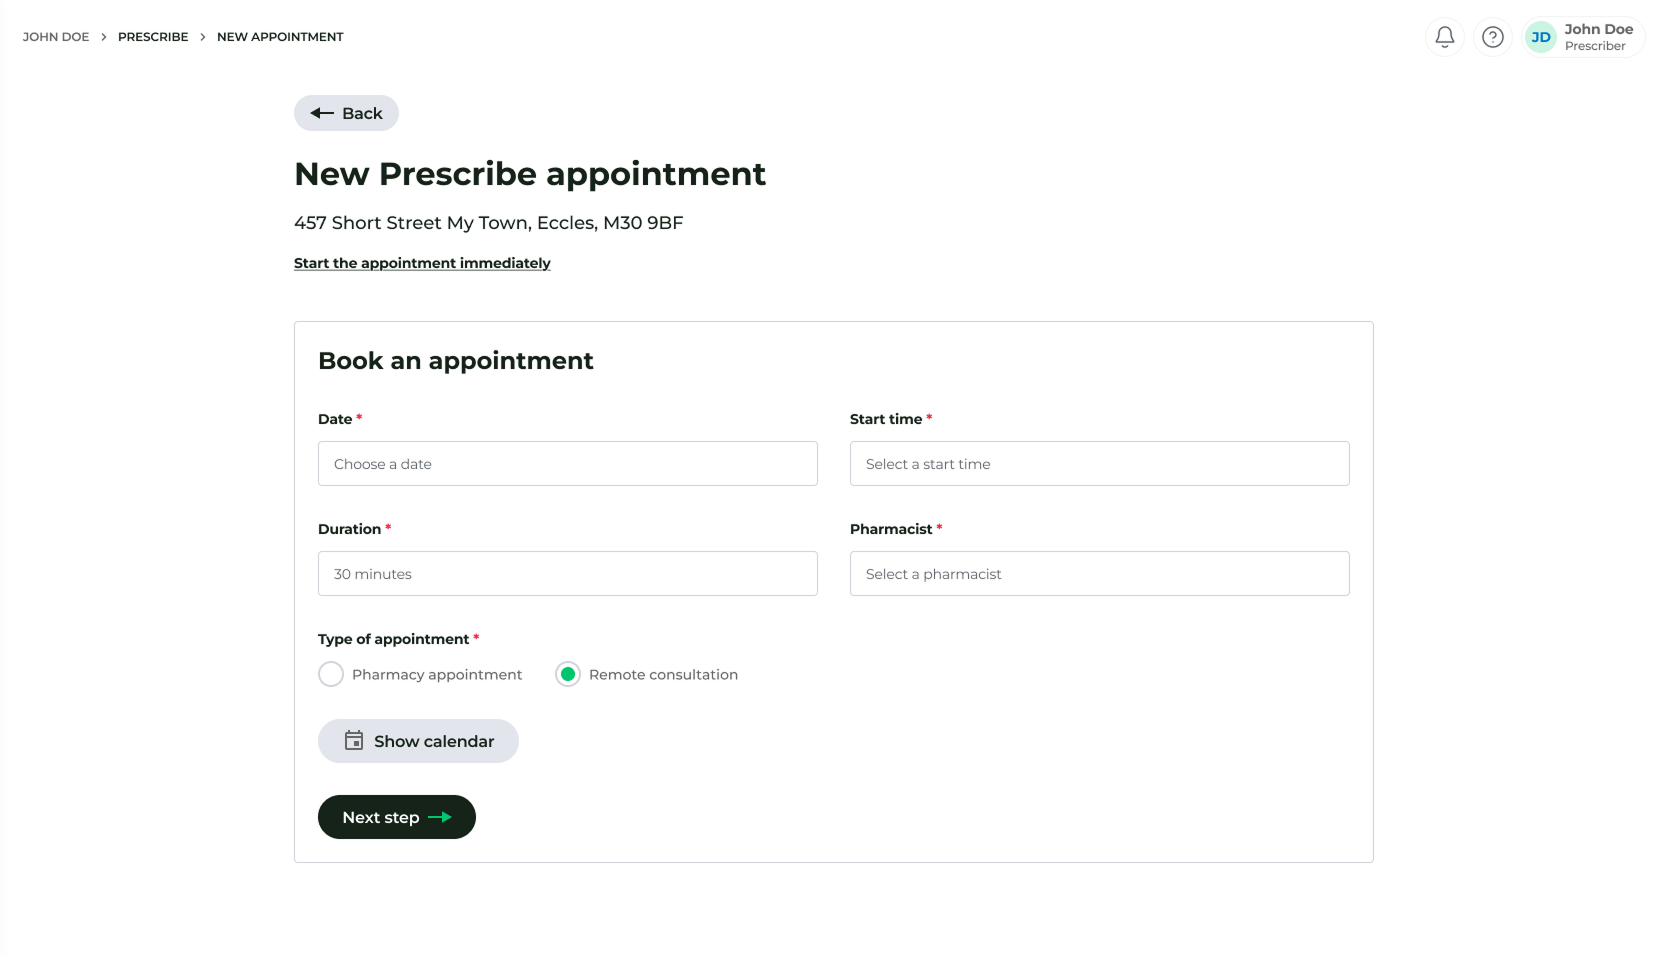Select the Pharmacy appointment radio option

pyautogui.click(x=331, y=674)
